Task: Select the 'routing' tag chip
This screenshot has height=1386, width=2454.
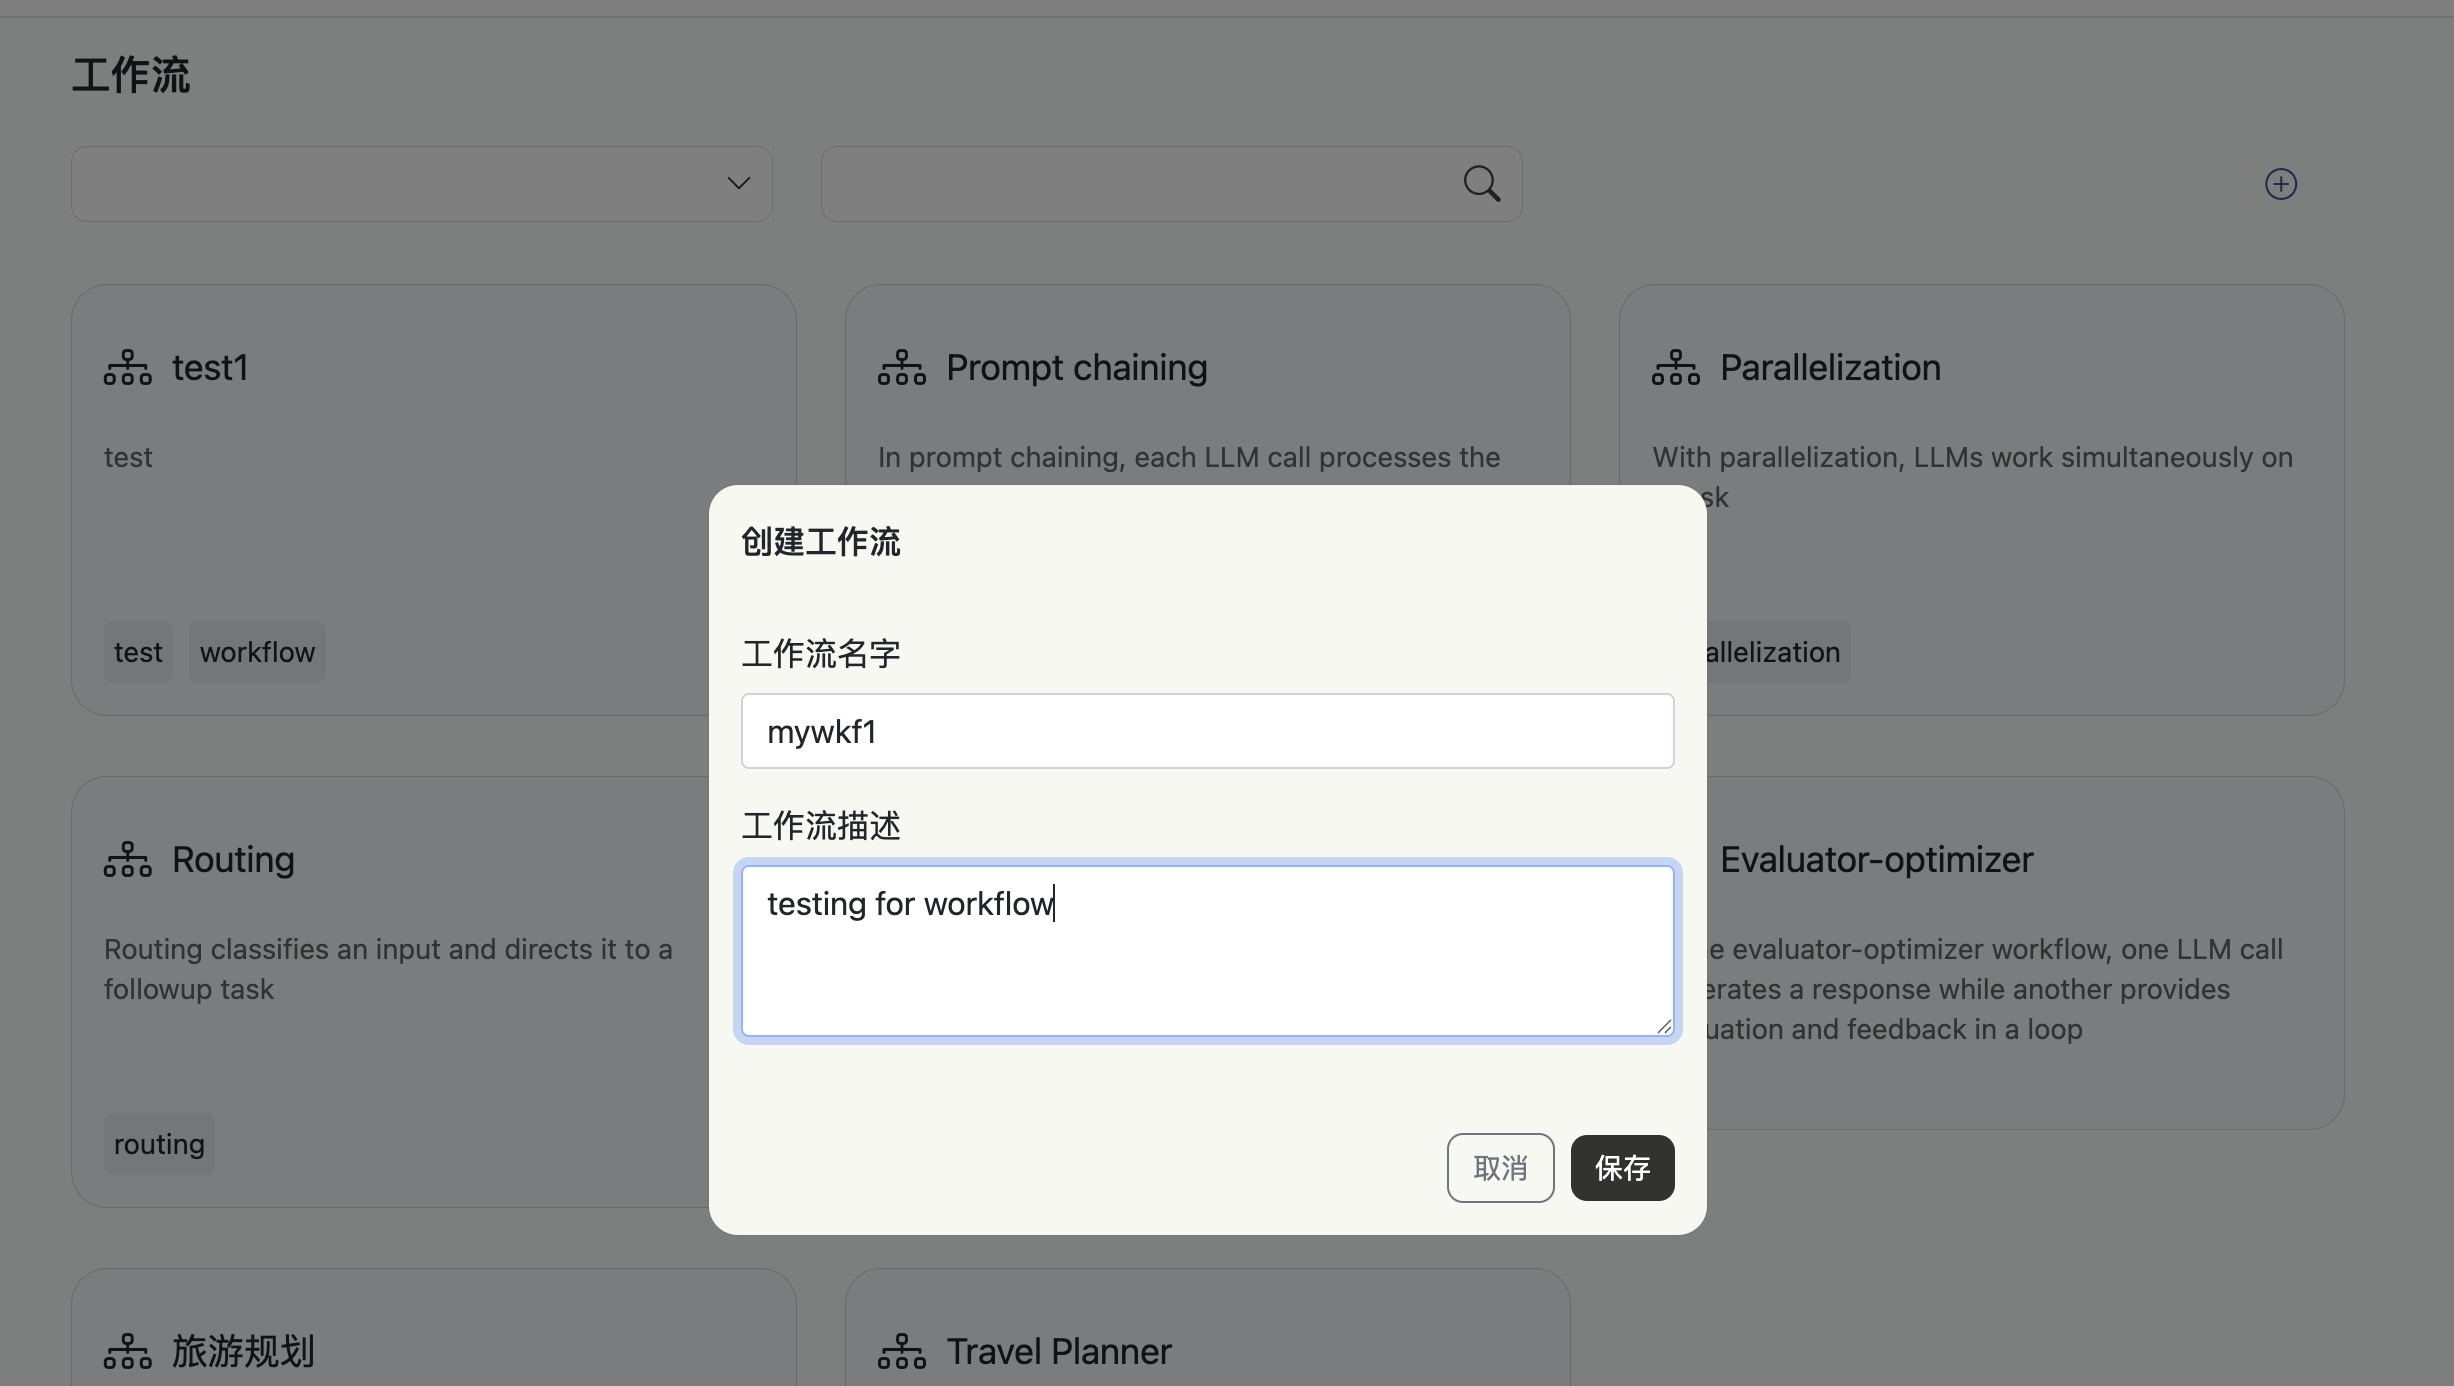Action: (x=159, y=1144)
